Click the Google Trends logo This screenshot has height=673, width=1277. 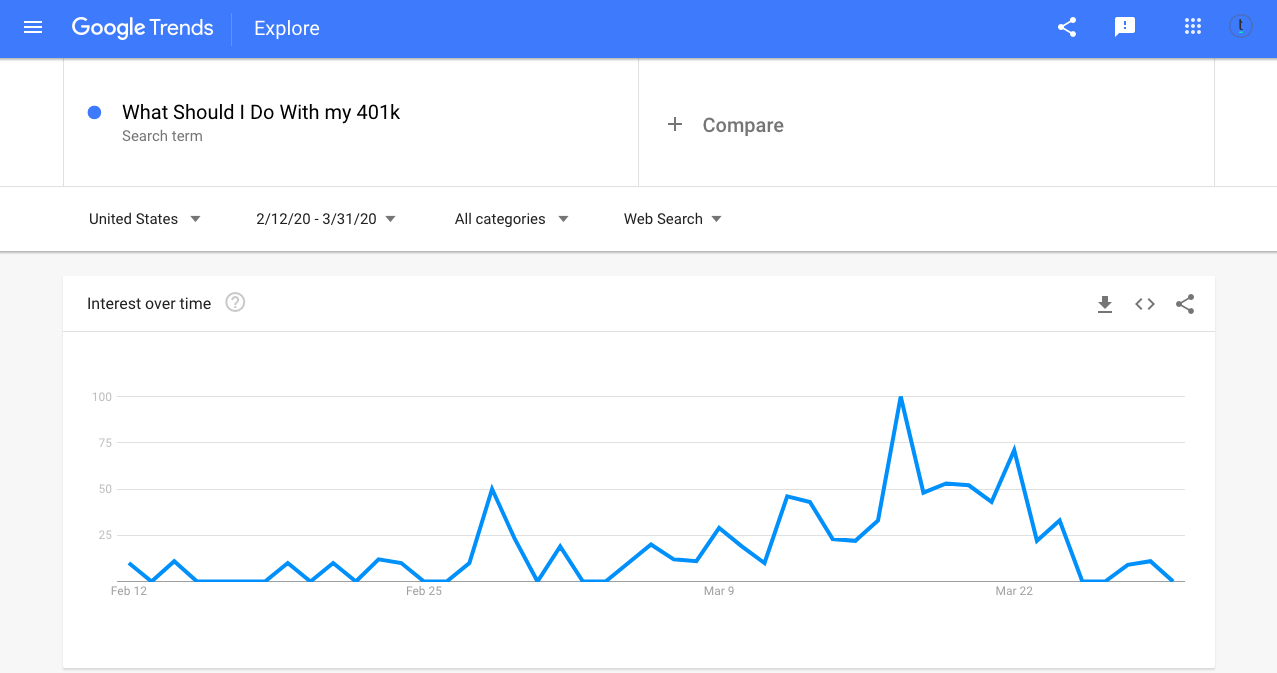[x=142, y=28]
